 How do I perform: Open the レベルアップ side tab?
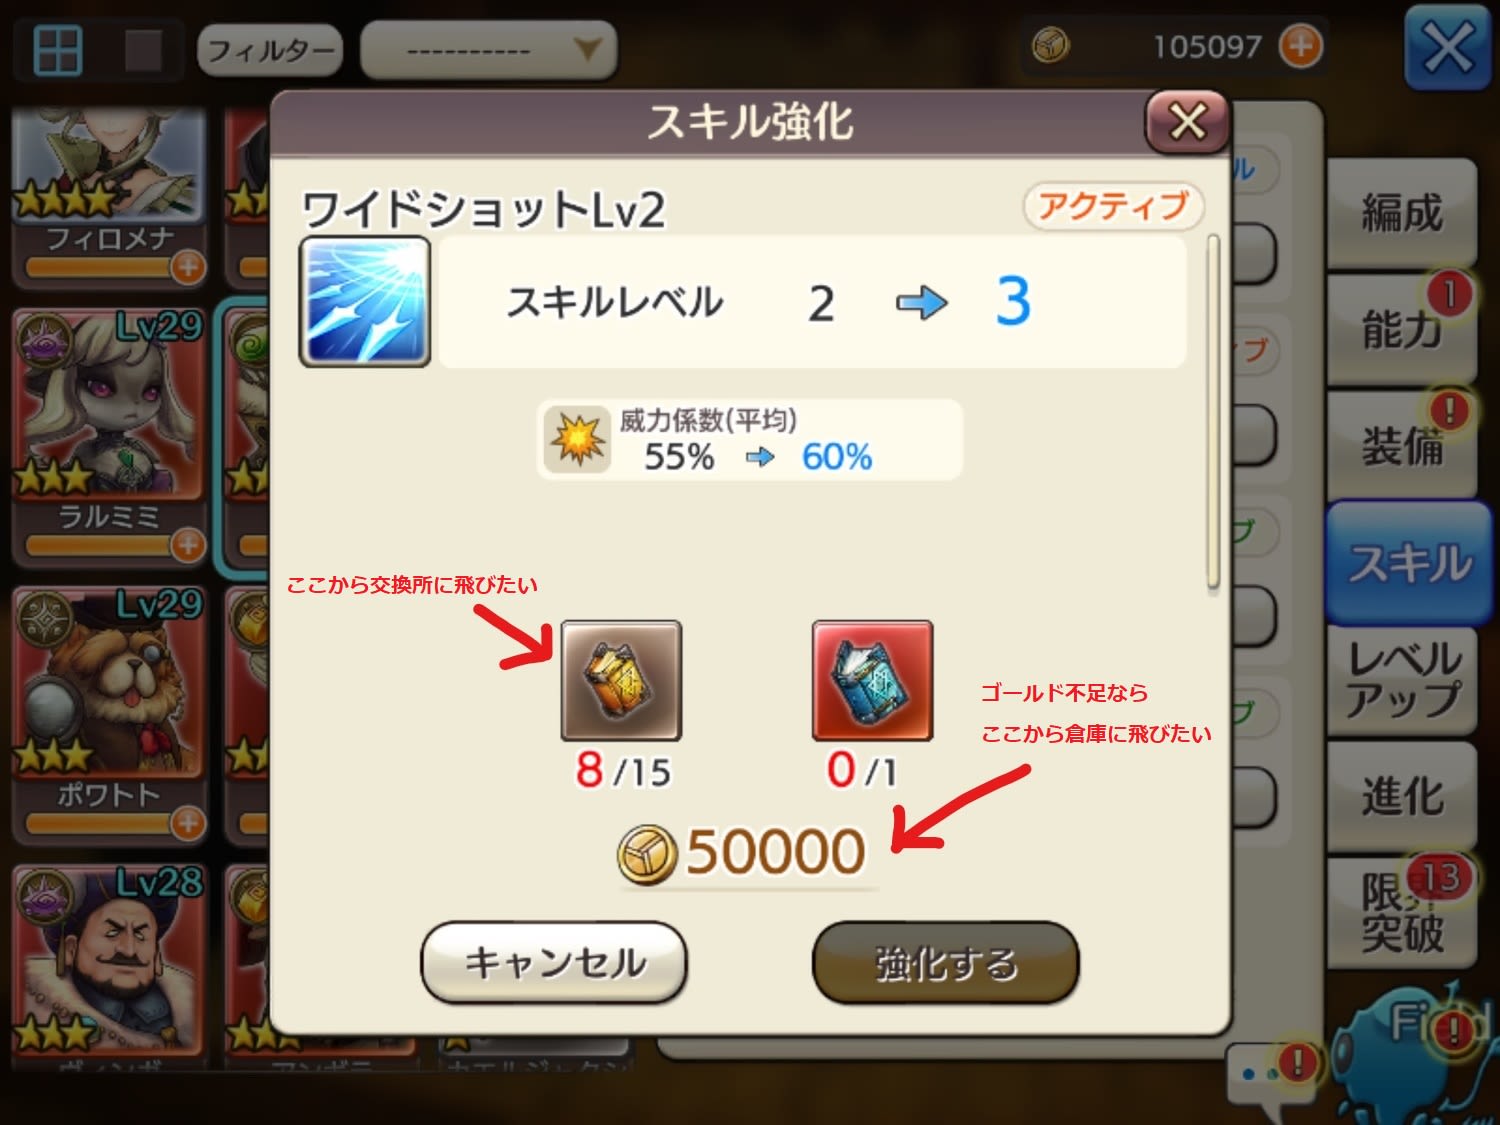click(x=1401, y=680)
